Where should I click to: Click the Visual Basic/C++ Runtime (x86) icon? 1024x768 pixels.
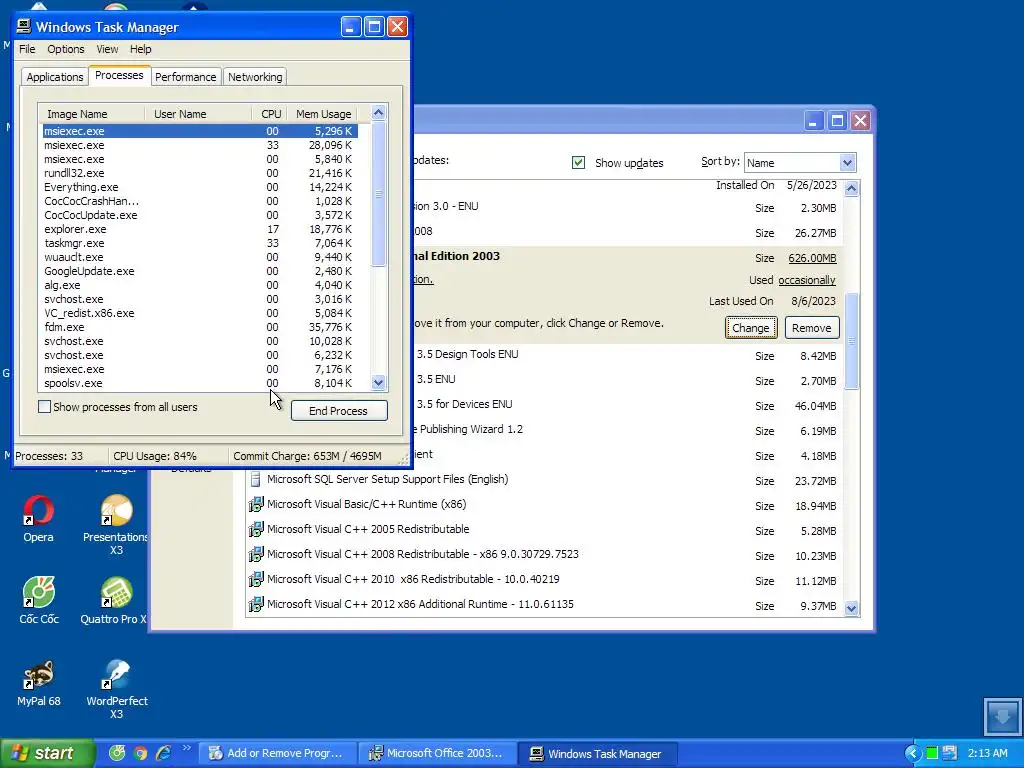pyautogui.click(x=255, y=504)
